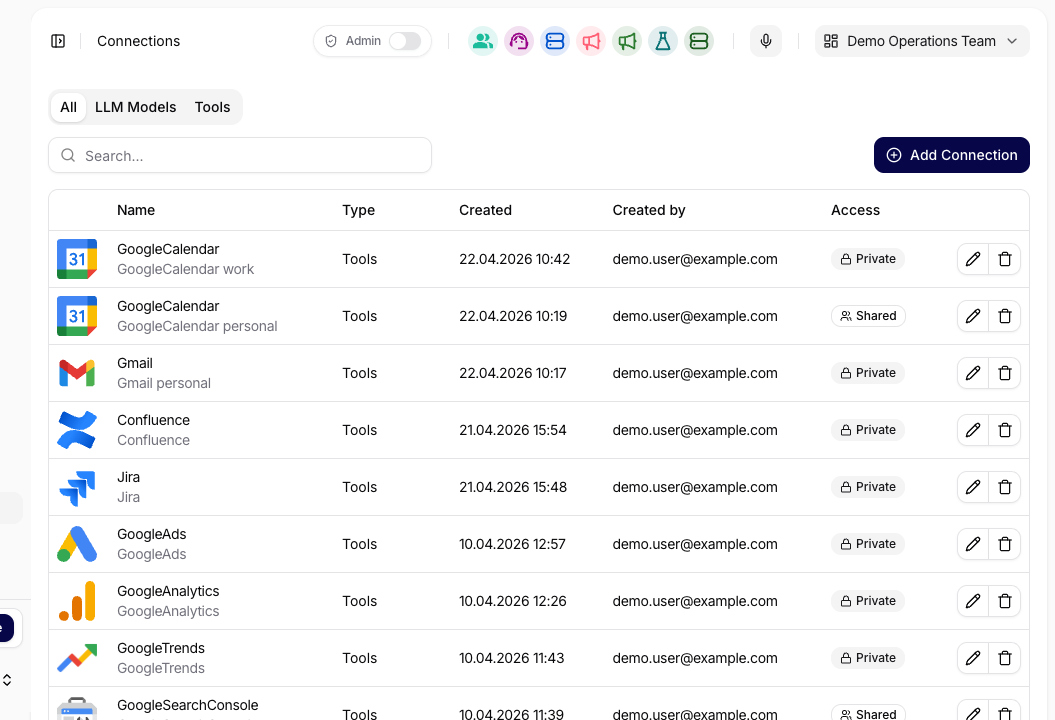This screenshot has width=1055, height=720.
Task: Click the Private badge for GoogleCalendar work
Action: [868, 259]
